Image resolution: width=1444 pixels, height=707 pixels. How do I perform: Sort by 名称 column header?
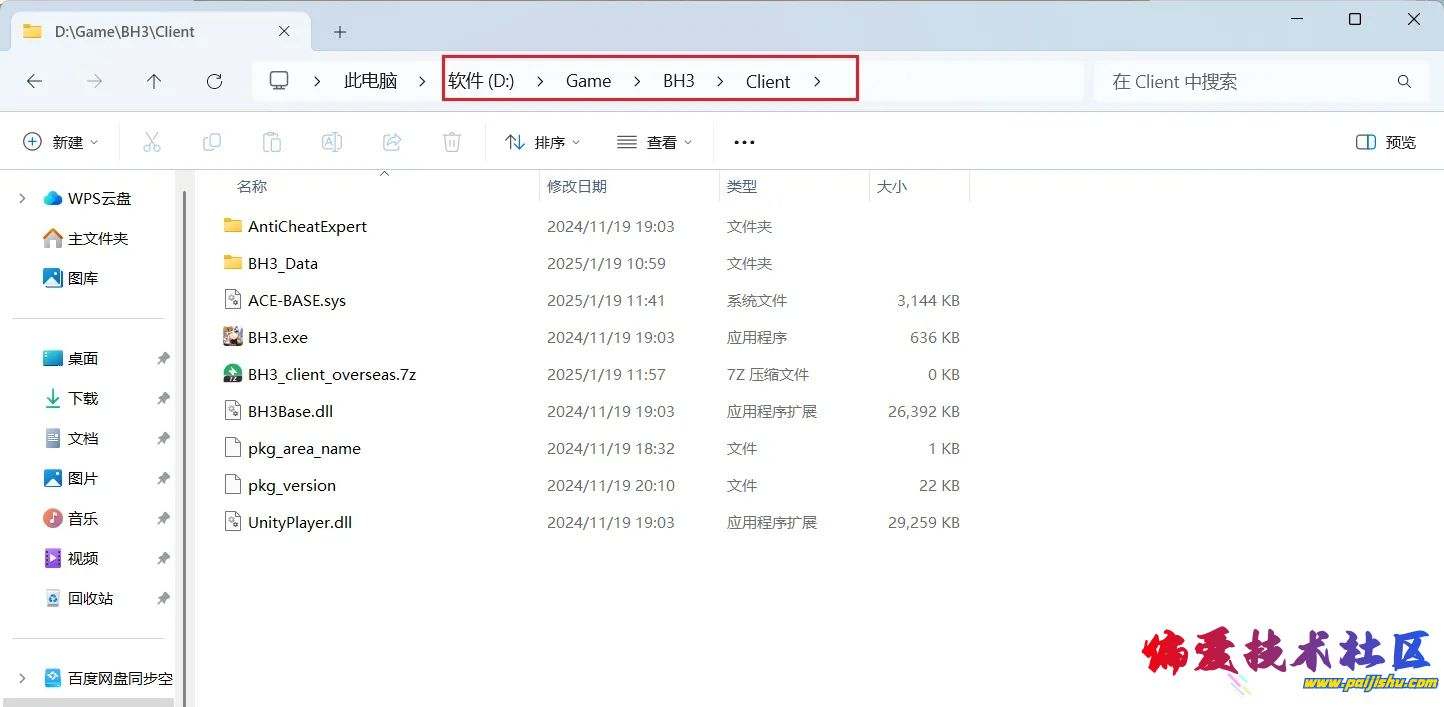coord(252,186)
